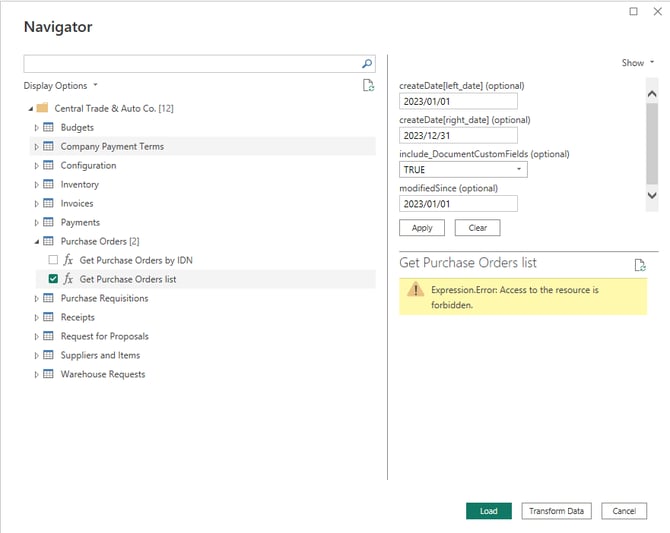Click the Clear button
The image size is (670, 533).
point(477,228)
